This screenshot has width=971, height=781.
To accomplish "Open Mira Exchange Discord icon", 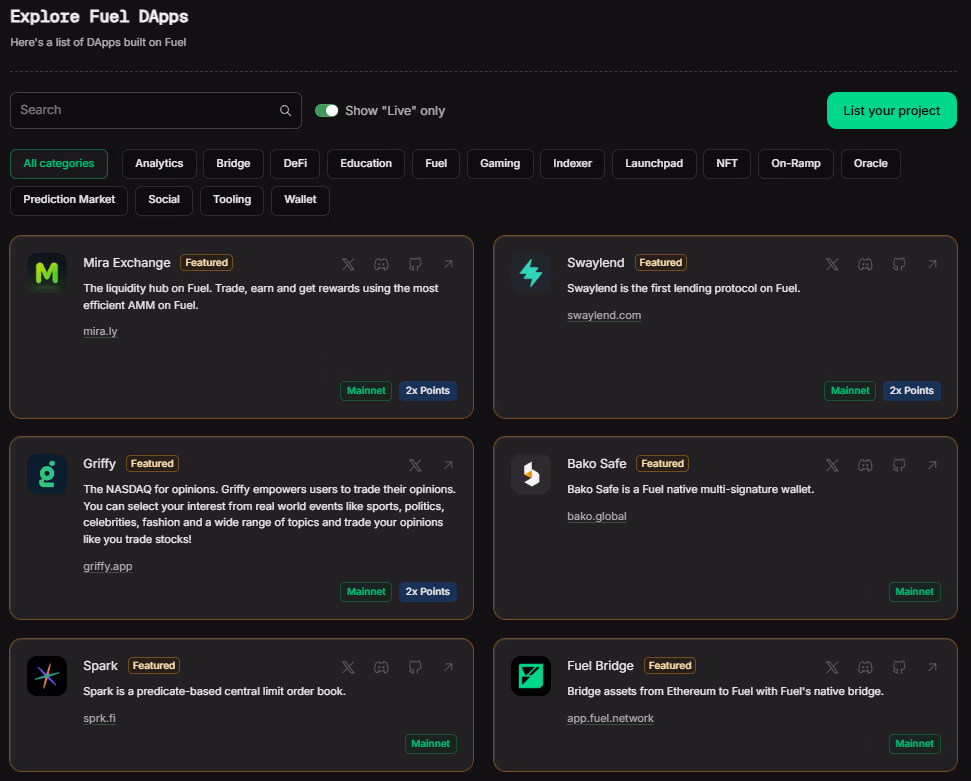I will coord(381,264).
